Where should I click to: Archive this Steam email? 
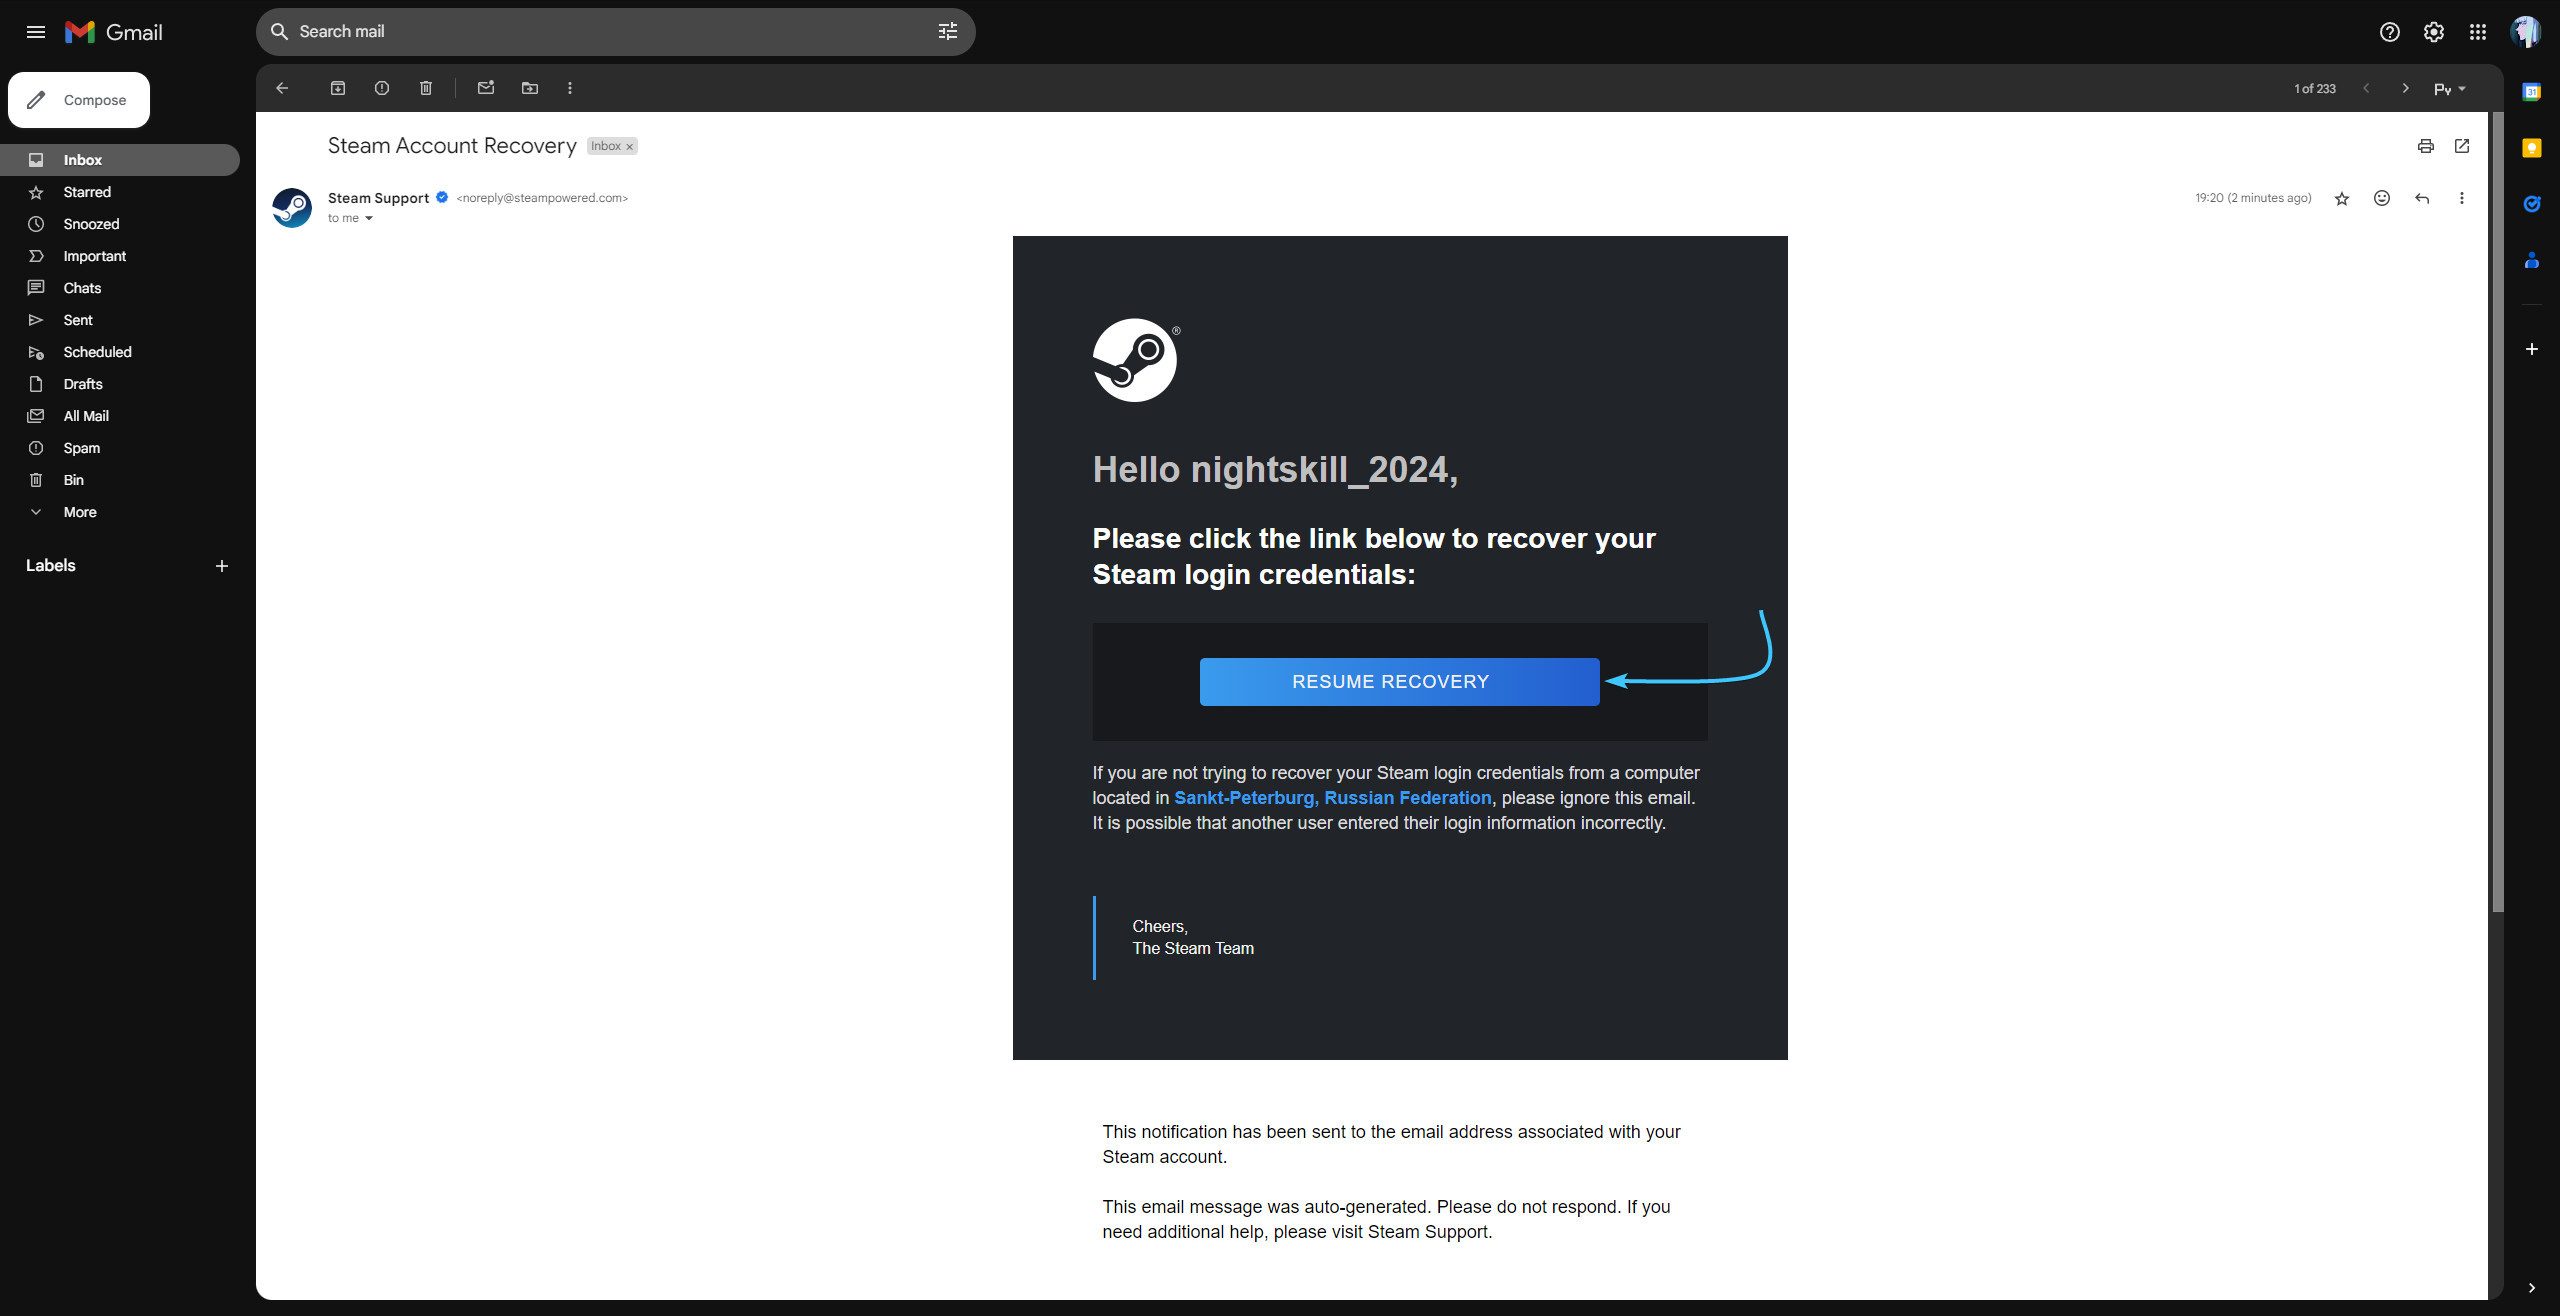click(x=338, y=88)
